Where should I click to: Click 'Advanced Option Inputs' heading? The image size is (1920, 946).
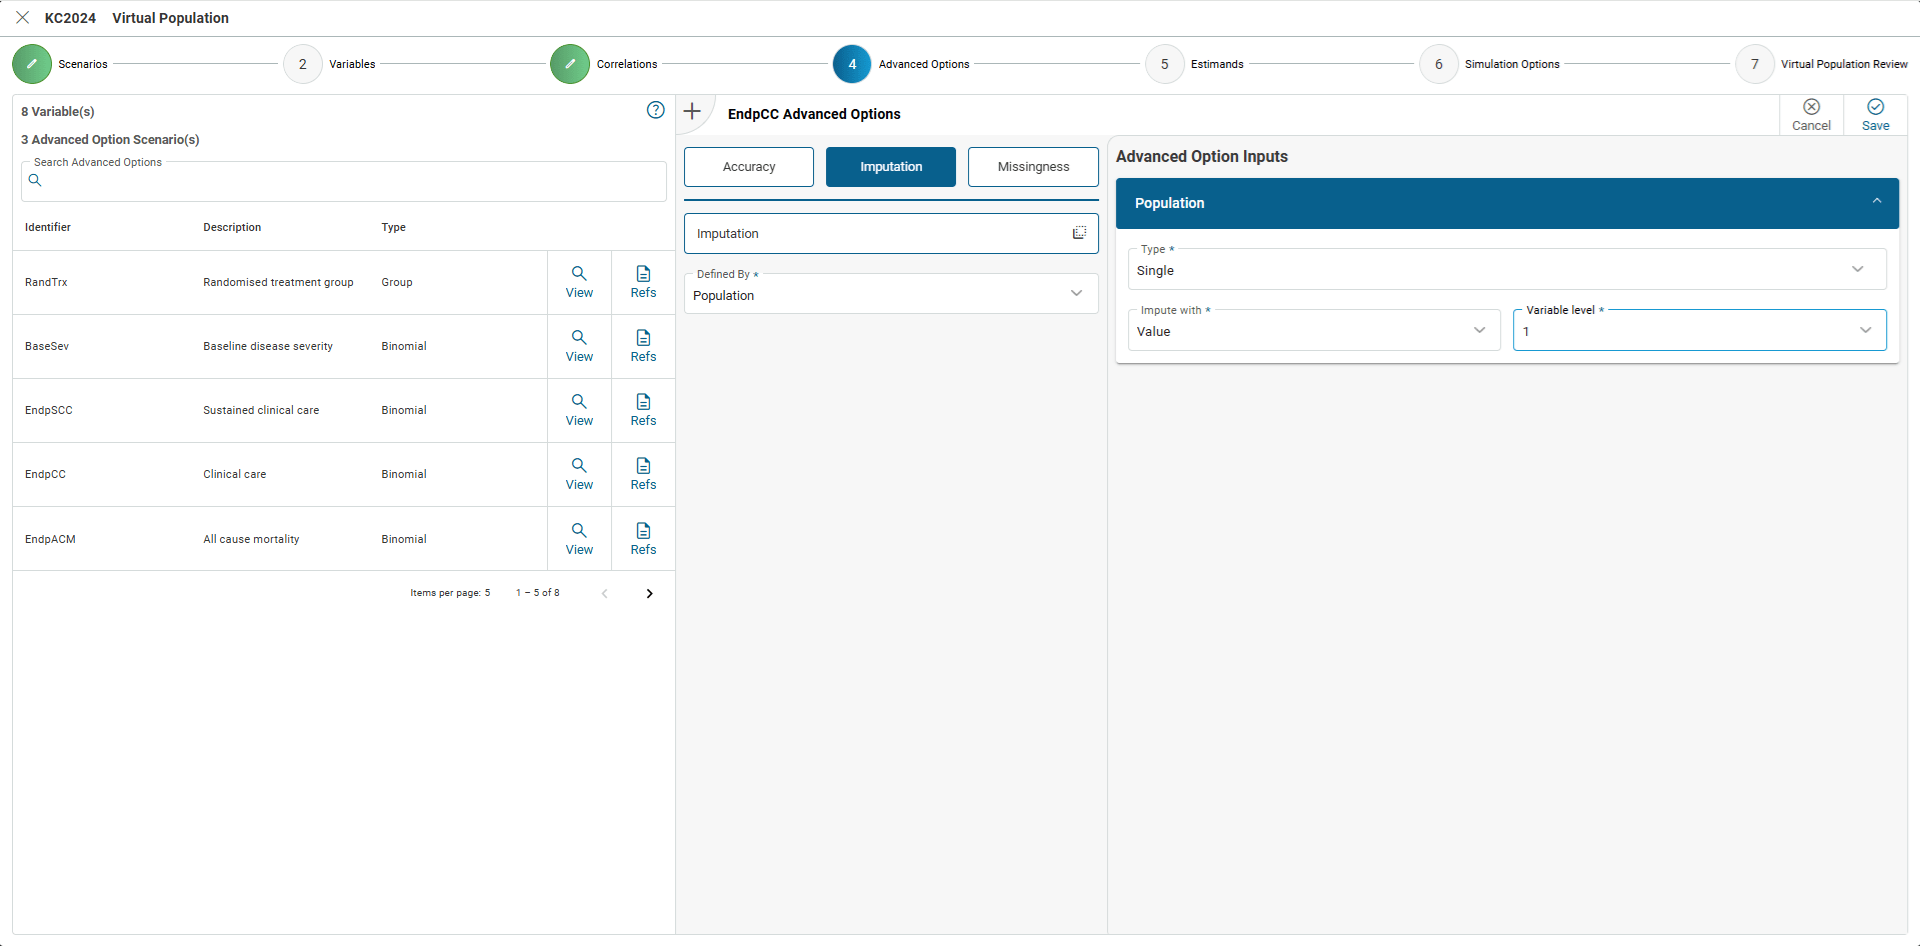point(1202,156)
